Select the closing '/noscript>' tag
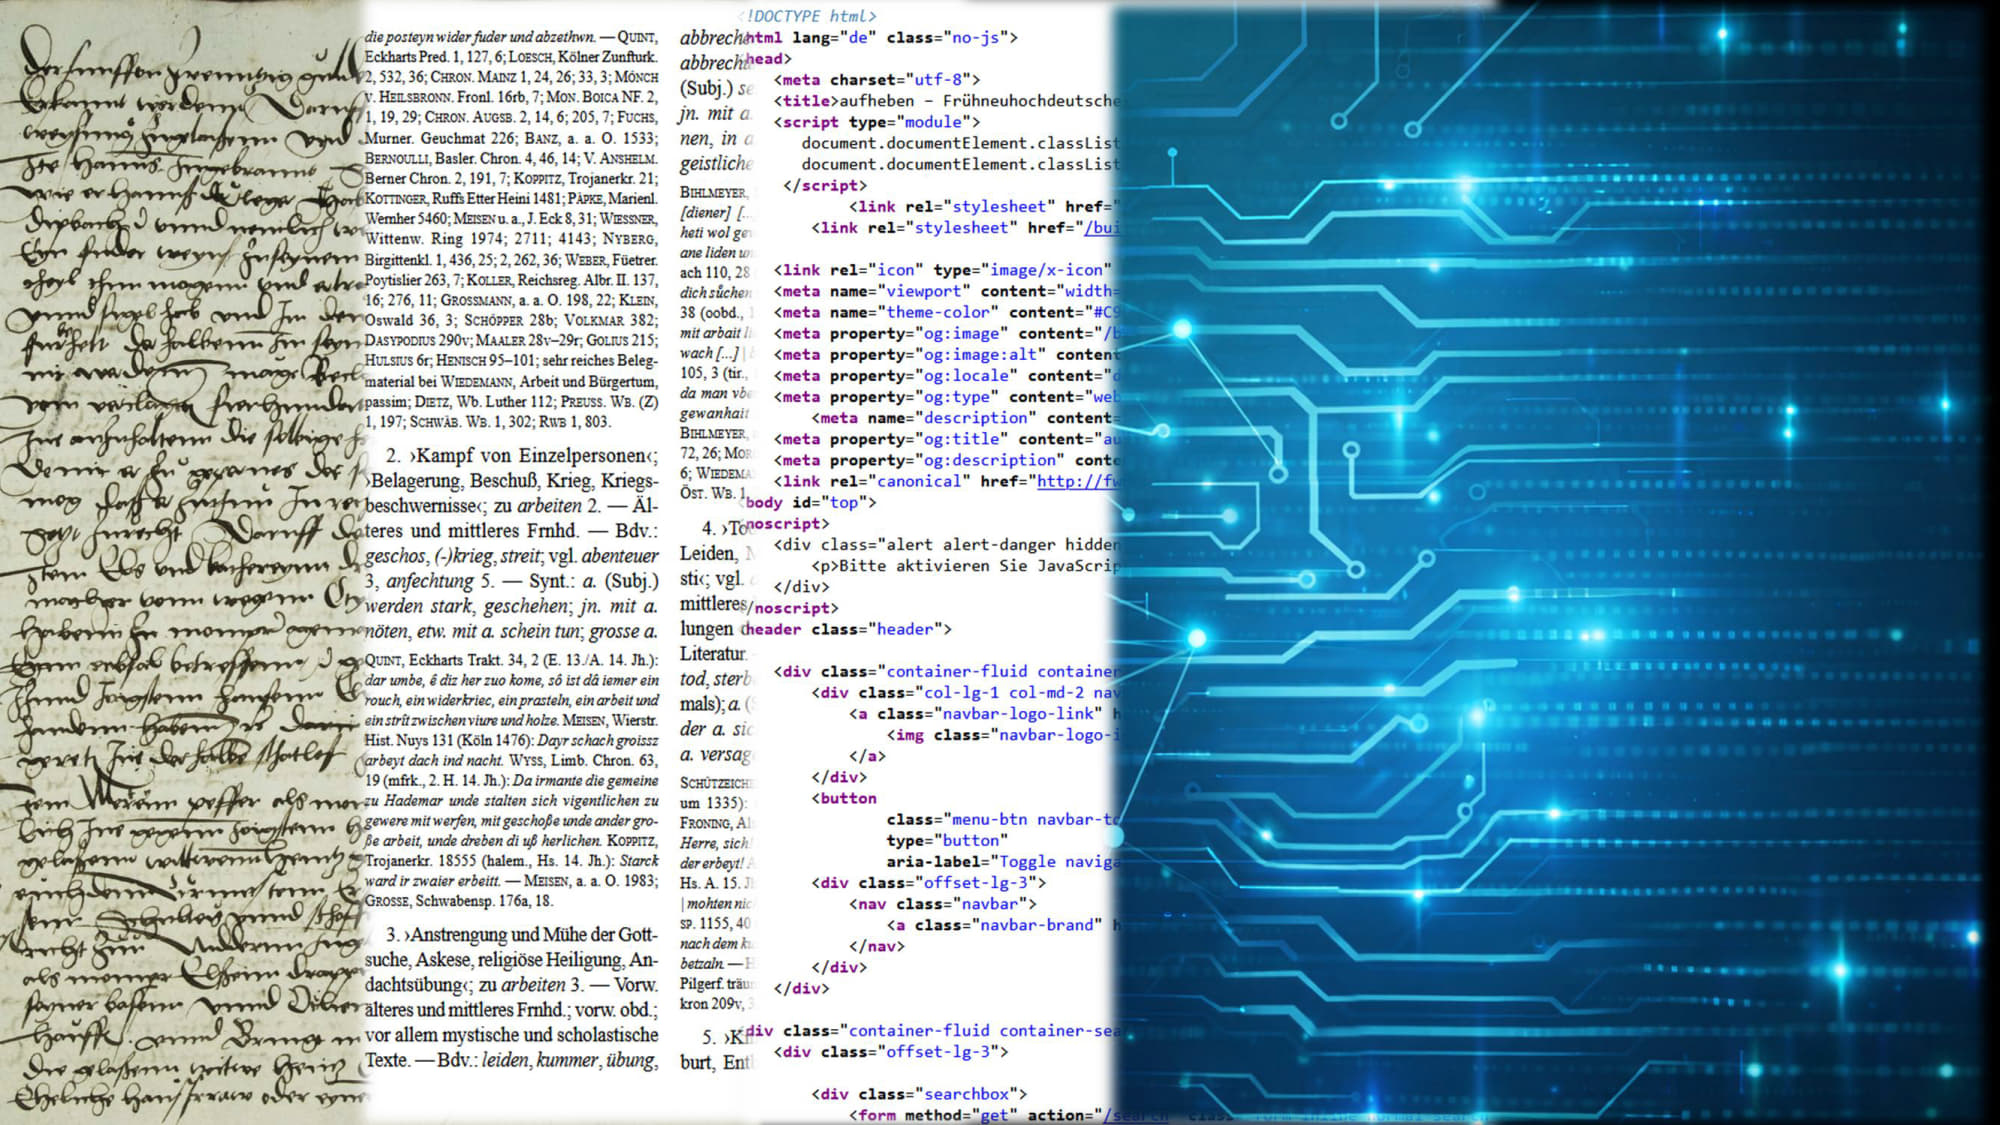 click(x=792, y=607)
